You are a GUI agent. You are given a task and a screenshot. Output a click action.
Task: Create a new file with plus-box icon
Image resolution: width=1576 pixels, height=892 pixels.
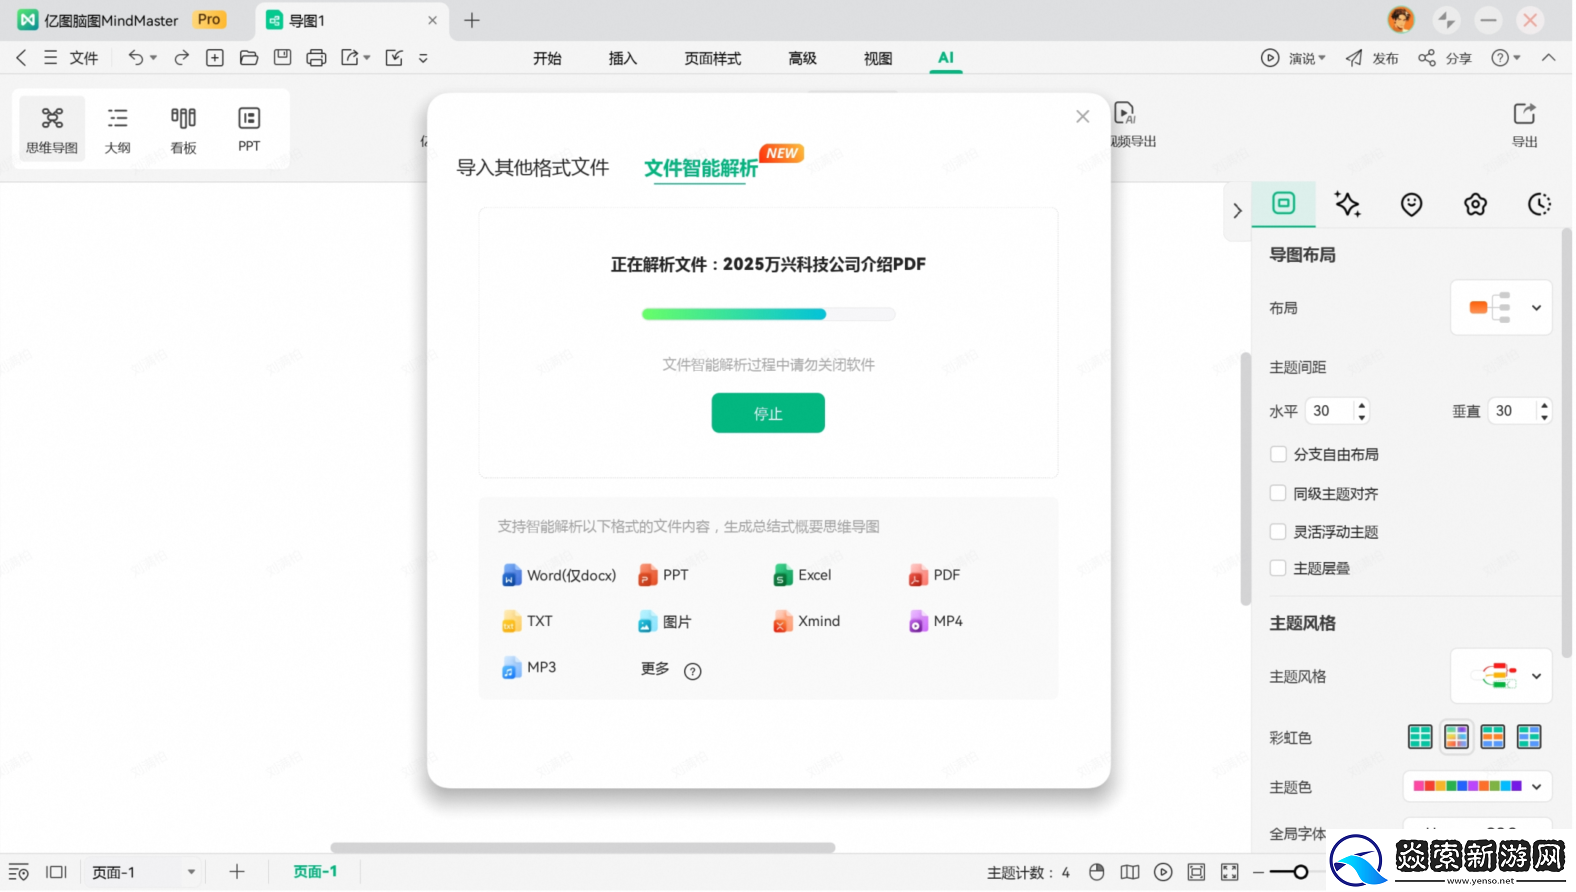(214, 58)
